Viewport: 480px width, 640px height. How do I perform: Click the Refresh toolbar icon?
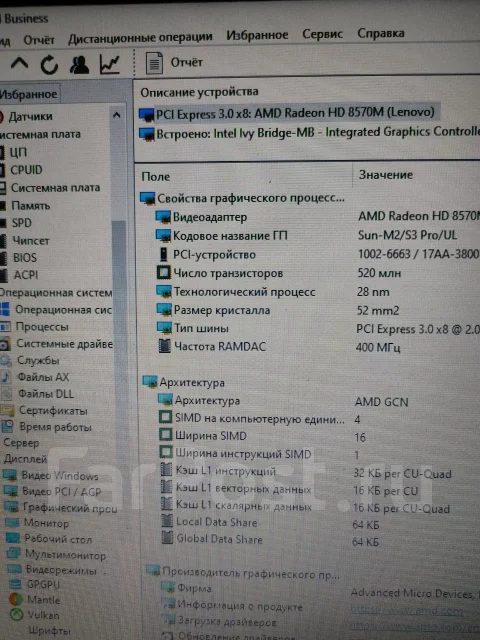(x=49, y=64)
